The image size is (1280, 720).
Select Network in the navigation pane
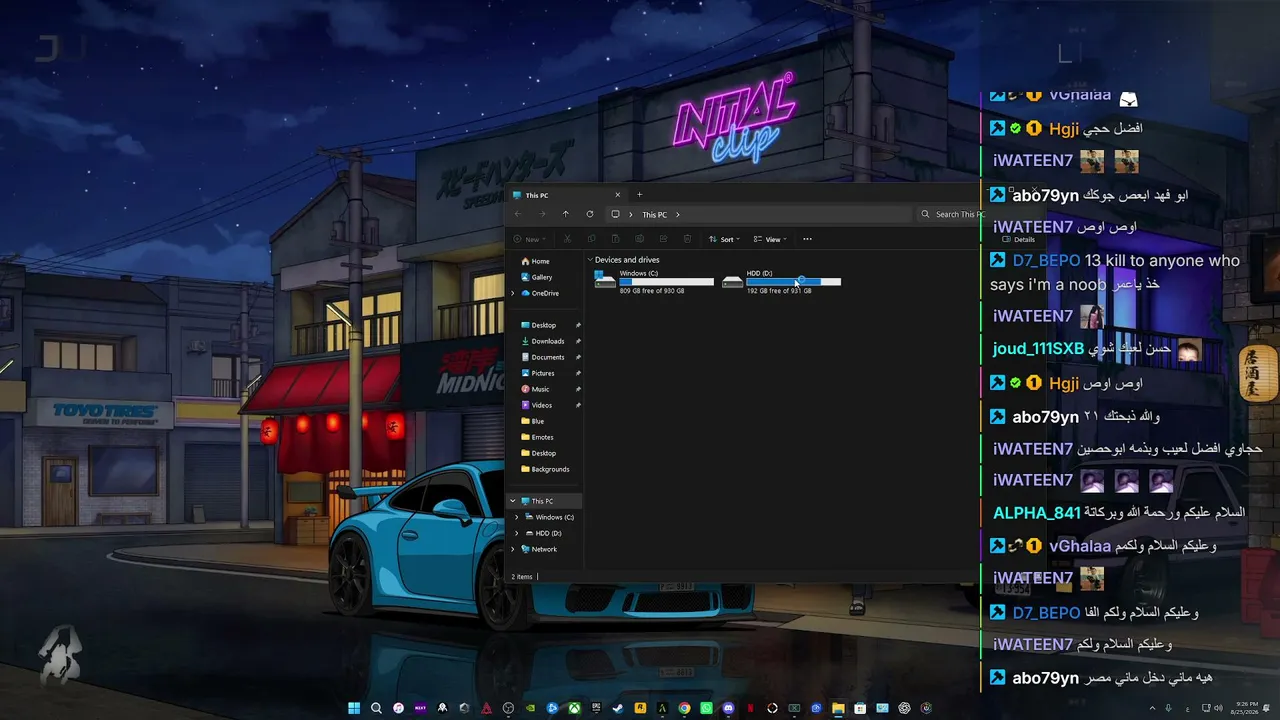(539, 549)
